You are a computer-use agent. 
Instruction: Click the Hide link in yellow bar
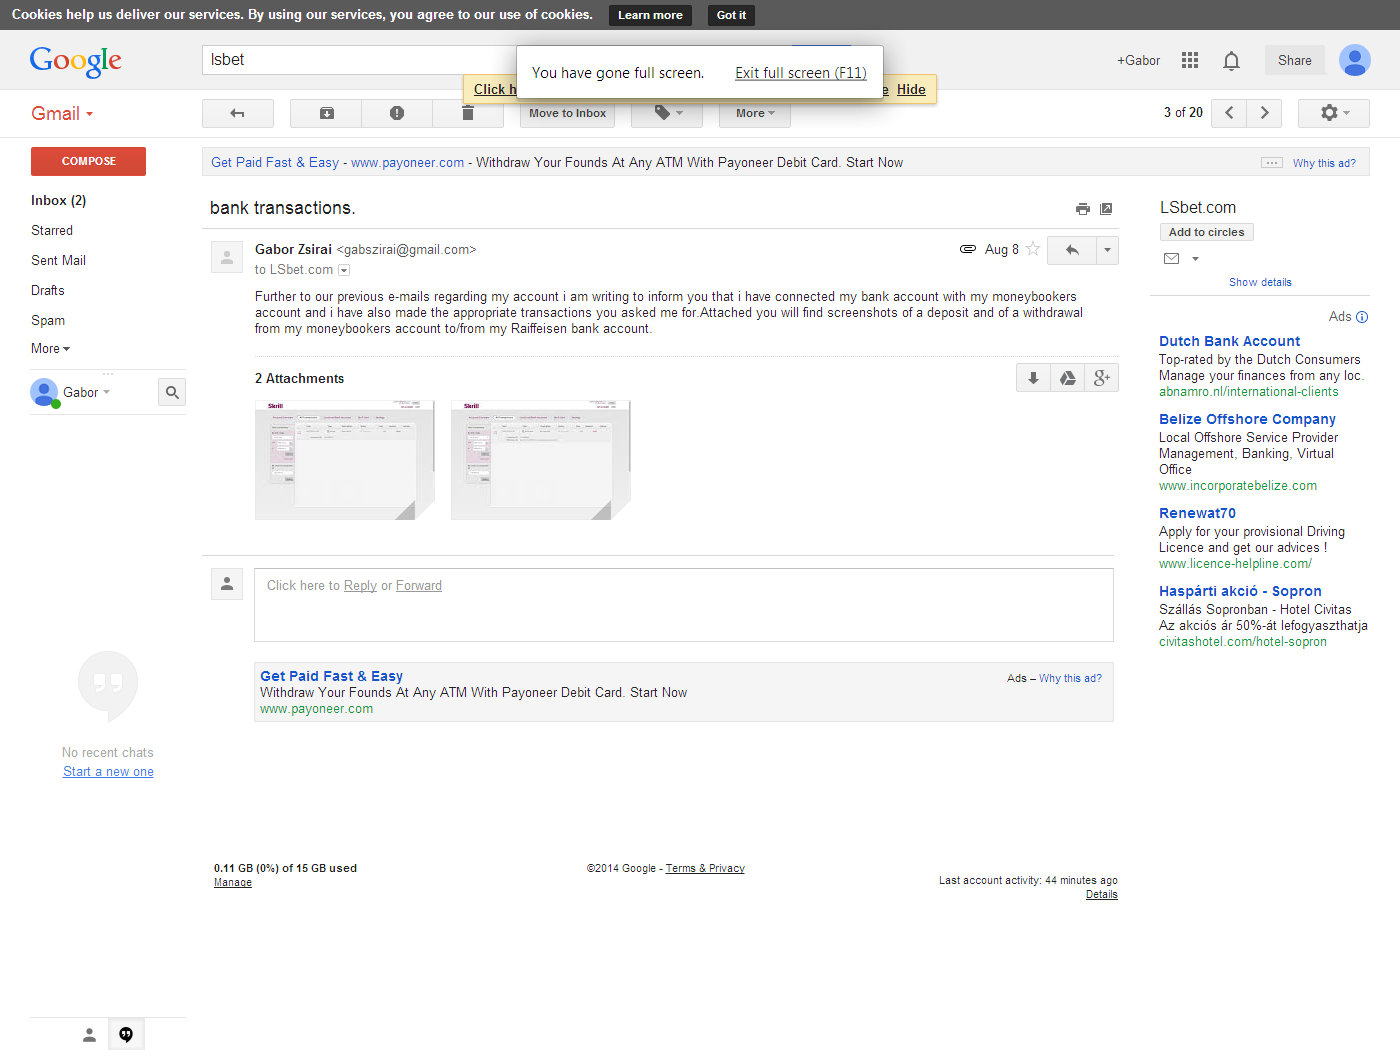911,89
